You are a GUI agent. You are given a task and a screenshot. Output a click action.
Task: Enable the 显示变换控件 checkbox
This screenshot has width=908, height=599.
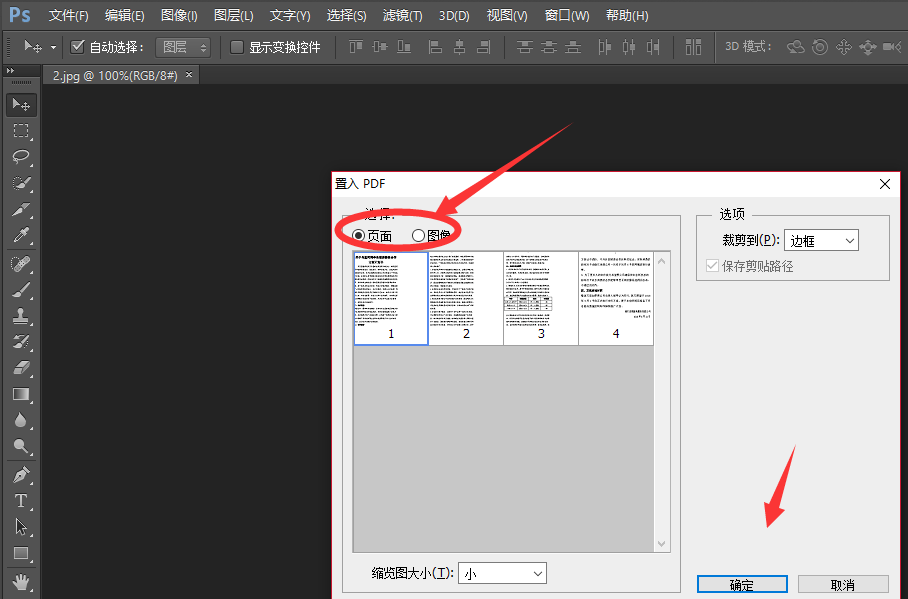point(237,46)
